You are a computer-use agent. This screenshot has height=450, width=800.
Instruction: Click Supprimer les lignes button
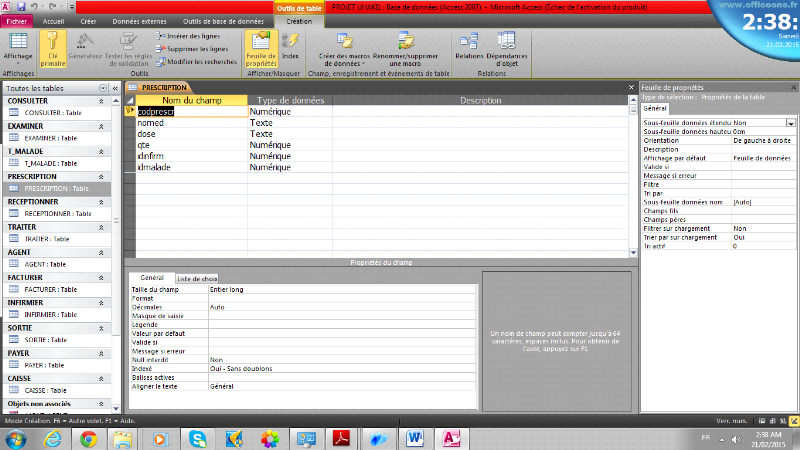coord(192,49)
